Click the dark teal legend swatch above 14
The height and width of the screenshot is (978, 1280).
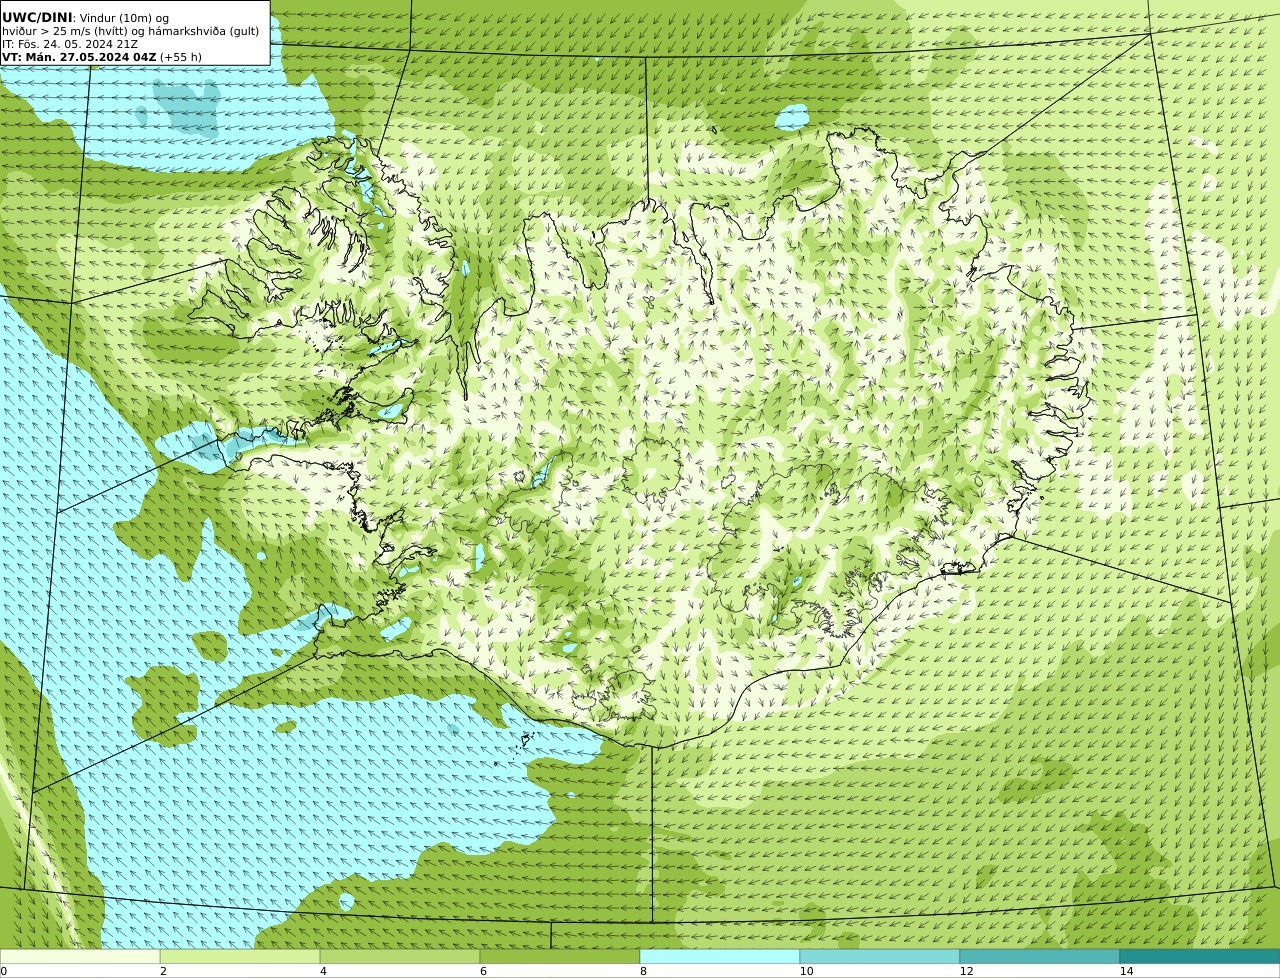[1200, 956]
